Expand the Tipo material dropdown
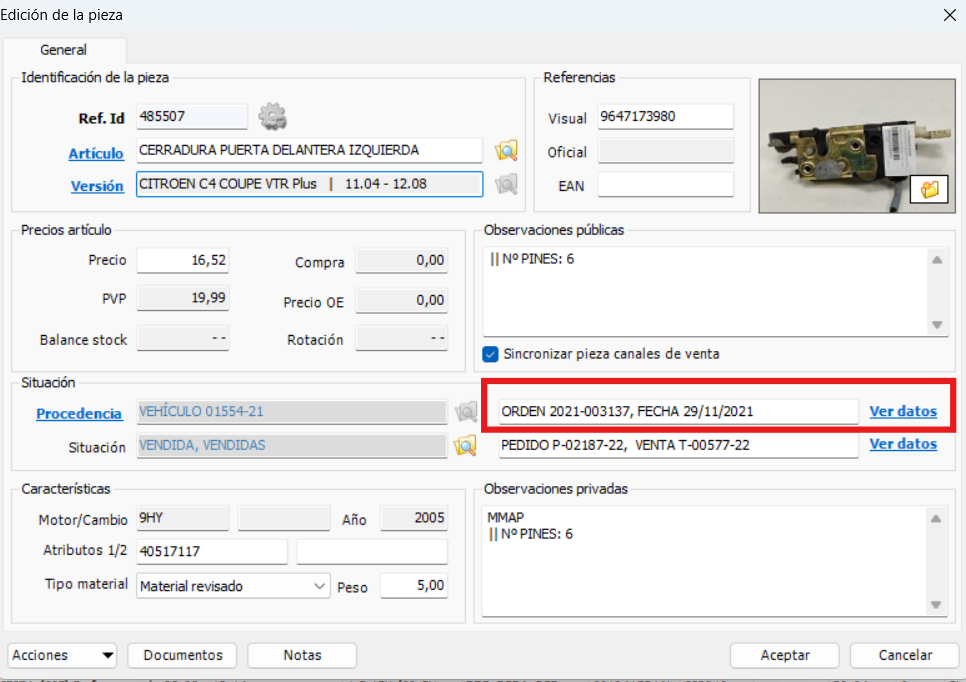The height and width of the screenshot is (682, 966). tap(319, 586)
